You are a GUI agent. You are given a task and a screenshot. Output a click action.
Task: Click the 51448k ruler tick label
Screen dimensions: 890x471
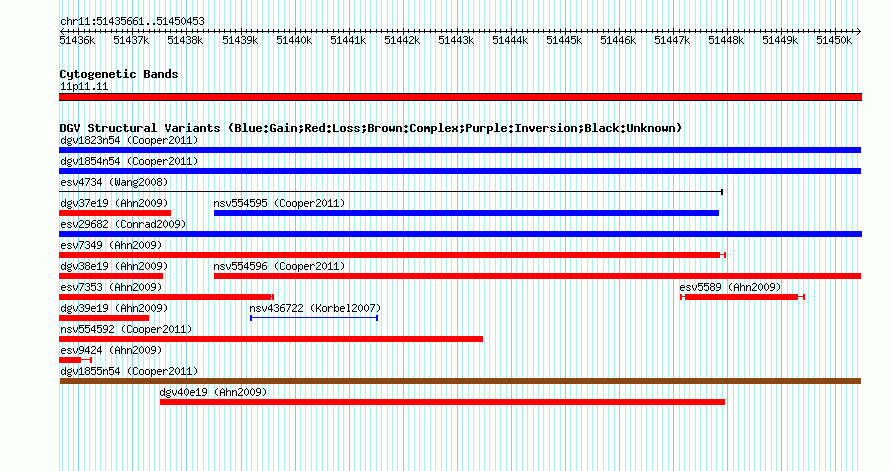click(726, 40)
